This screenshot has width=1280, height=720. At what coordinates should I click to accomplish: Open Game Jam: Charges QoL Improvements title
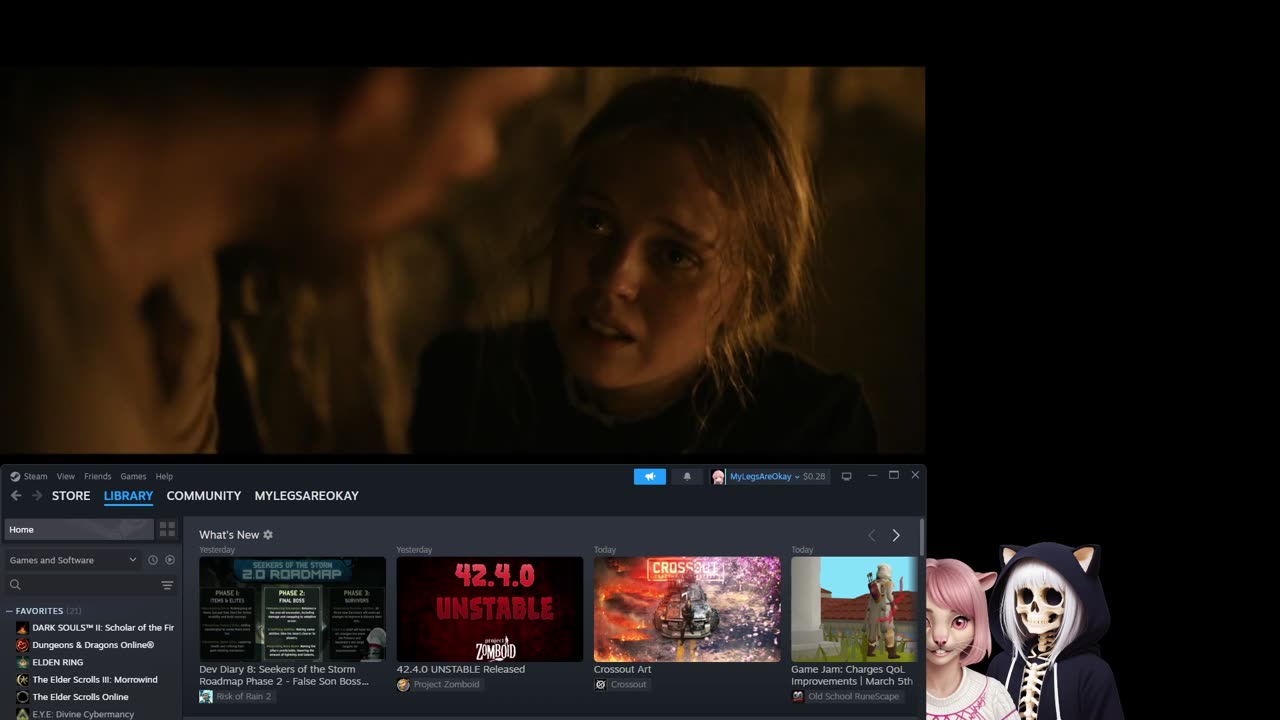point(852,675)
